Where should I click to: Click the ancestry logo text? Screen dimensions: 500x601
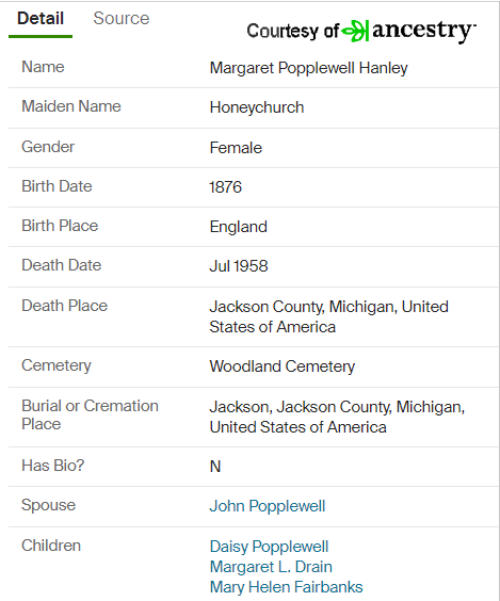(x=424, y=31)
